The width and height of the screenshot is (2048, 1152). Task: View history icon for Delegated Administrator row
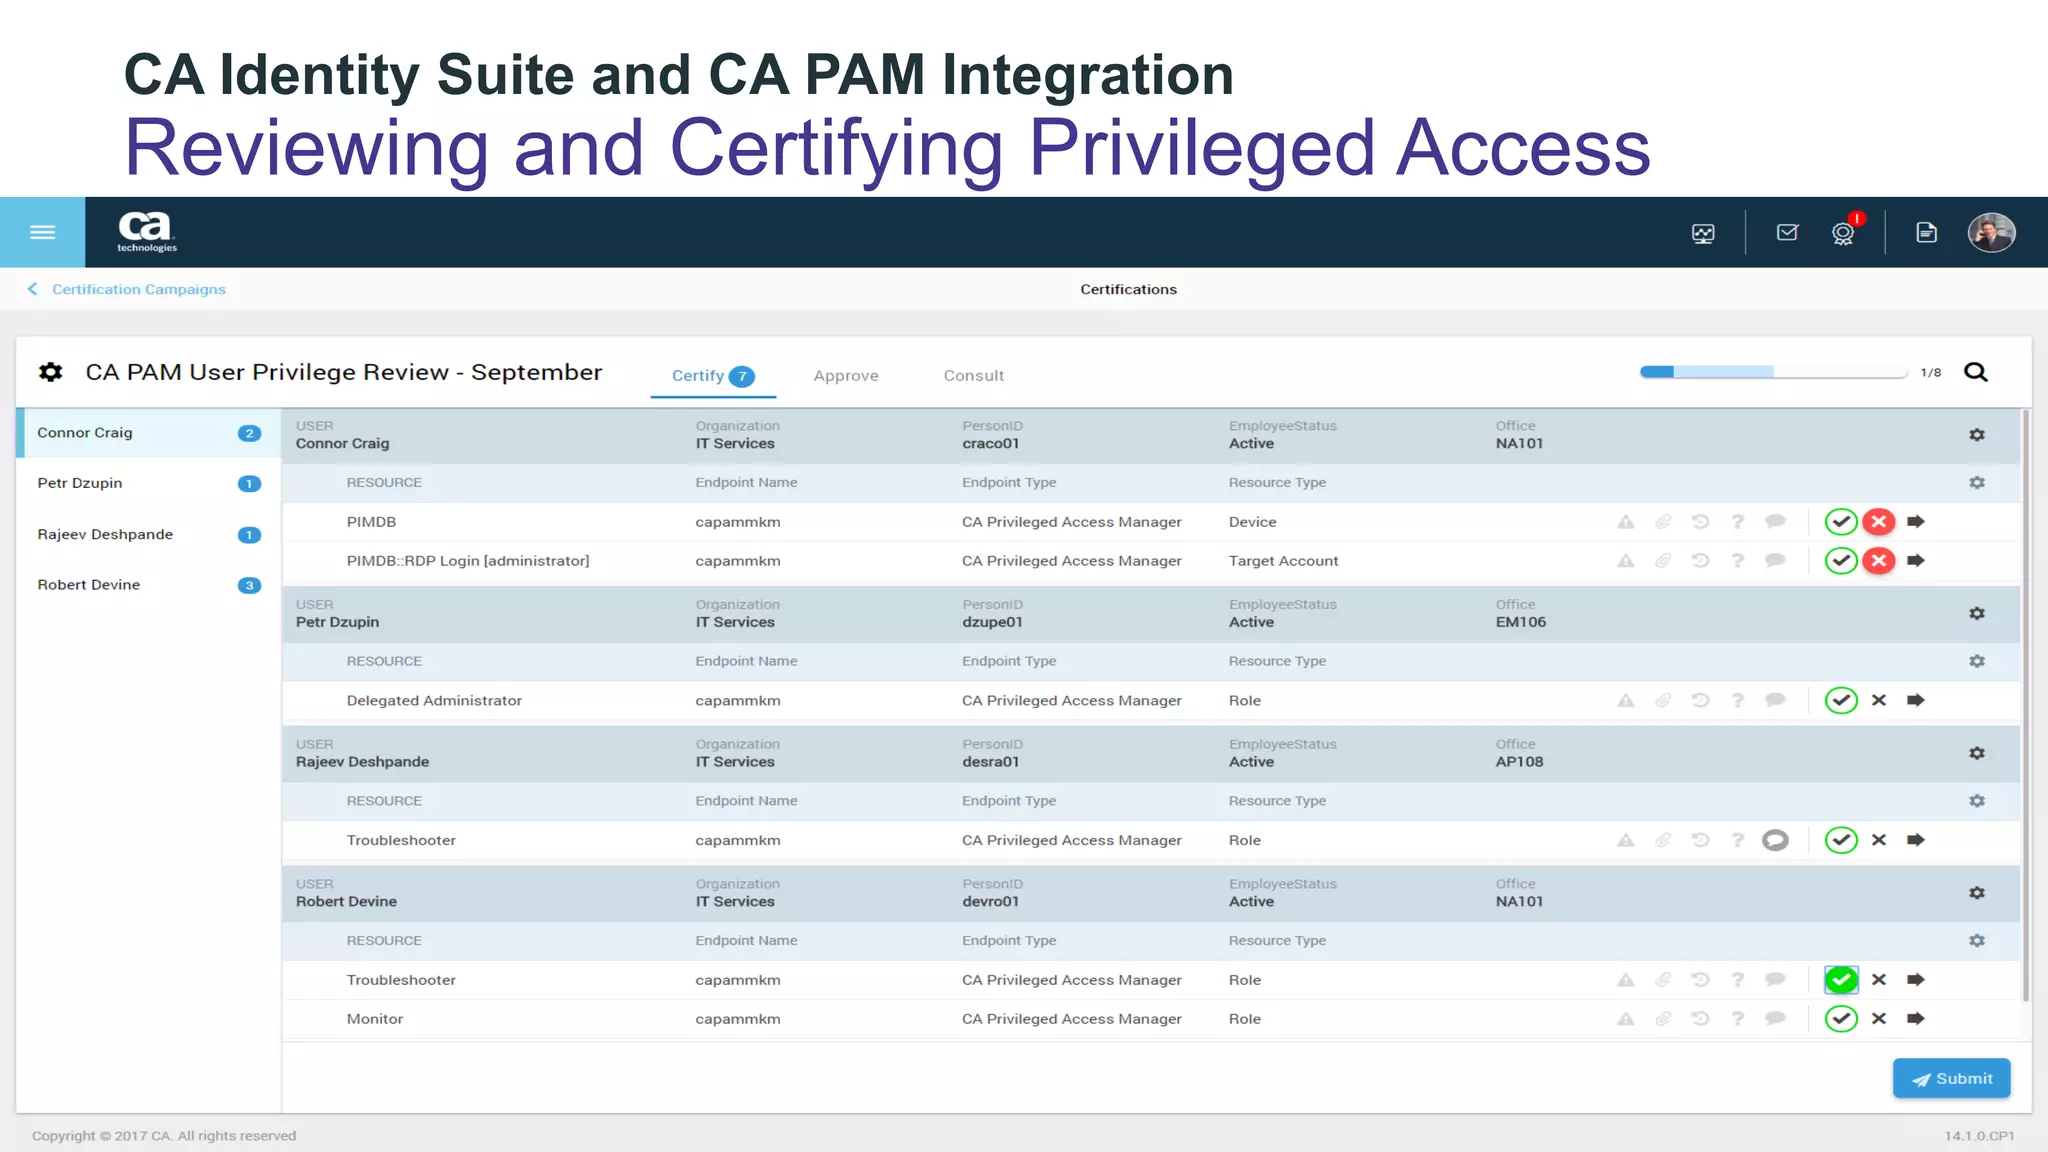(1700, 700)
